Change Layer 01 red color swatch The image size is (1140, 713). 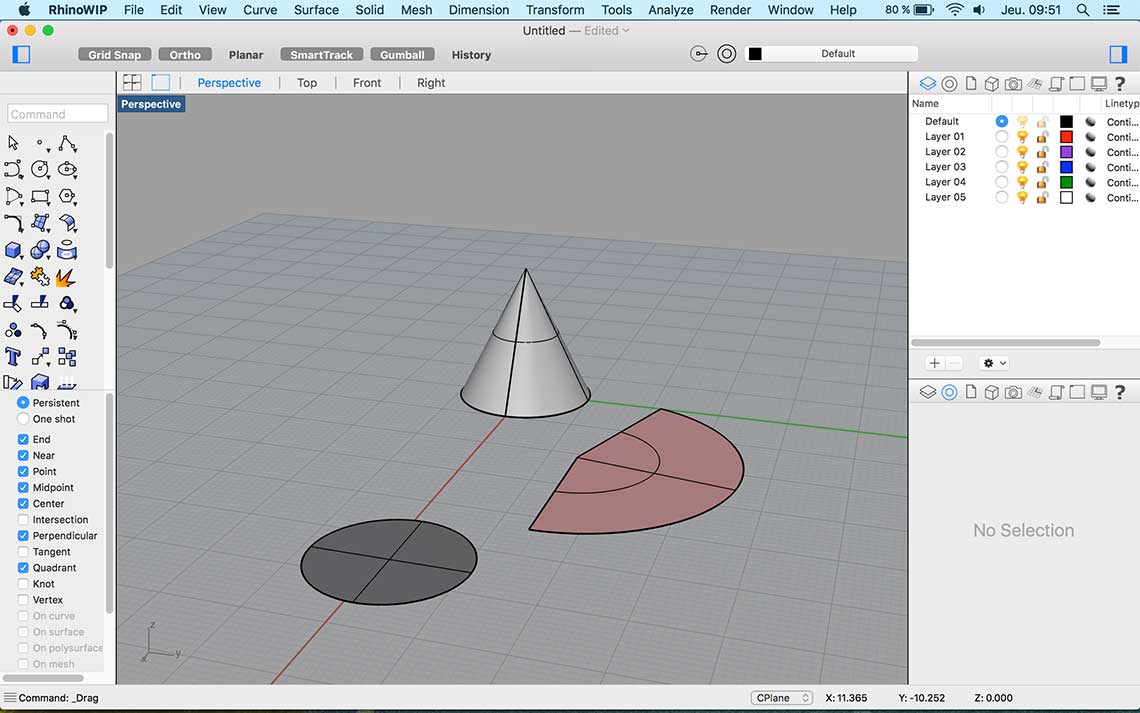tap(1066, 137)
